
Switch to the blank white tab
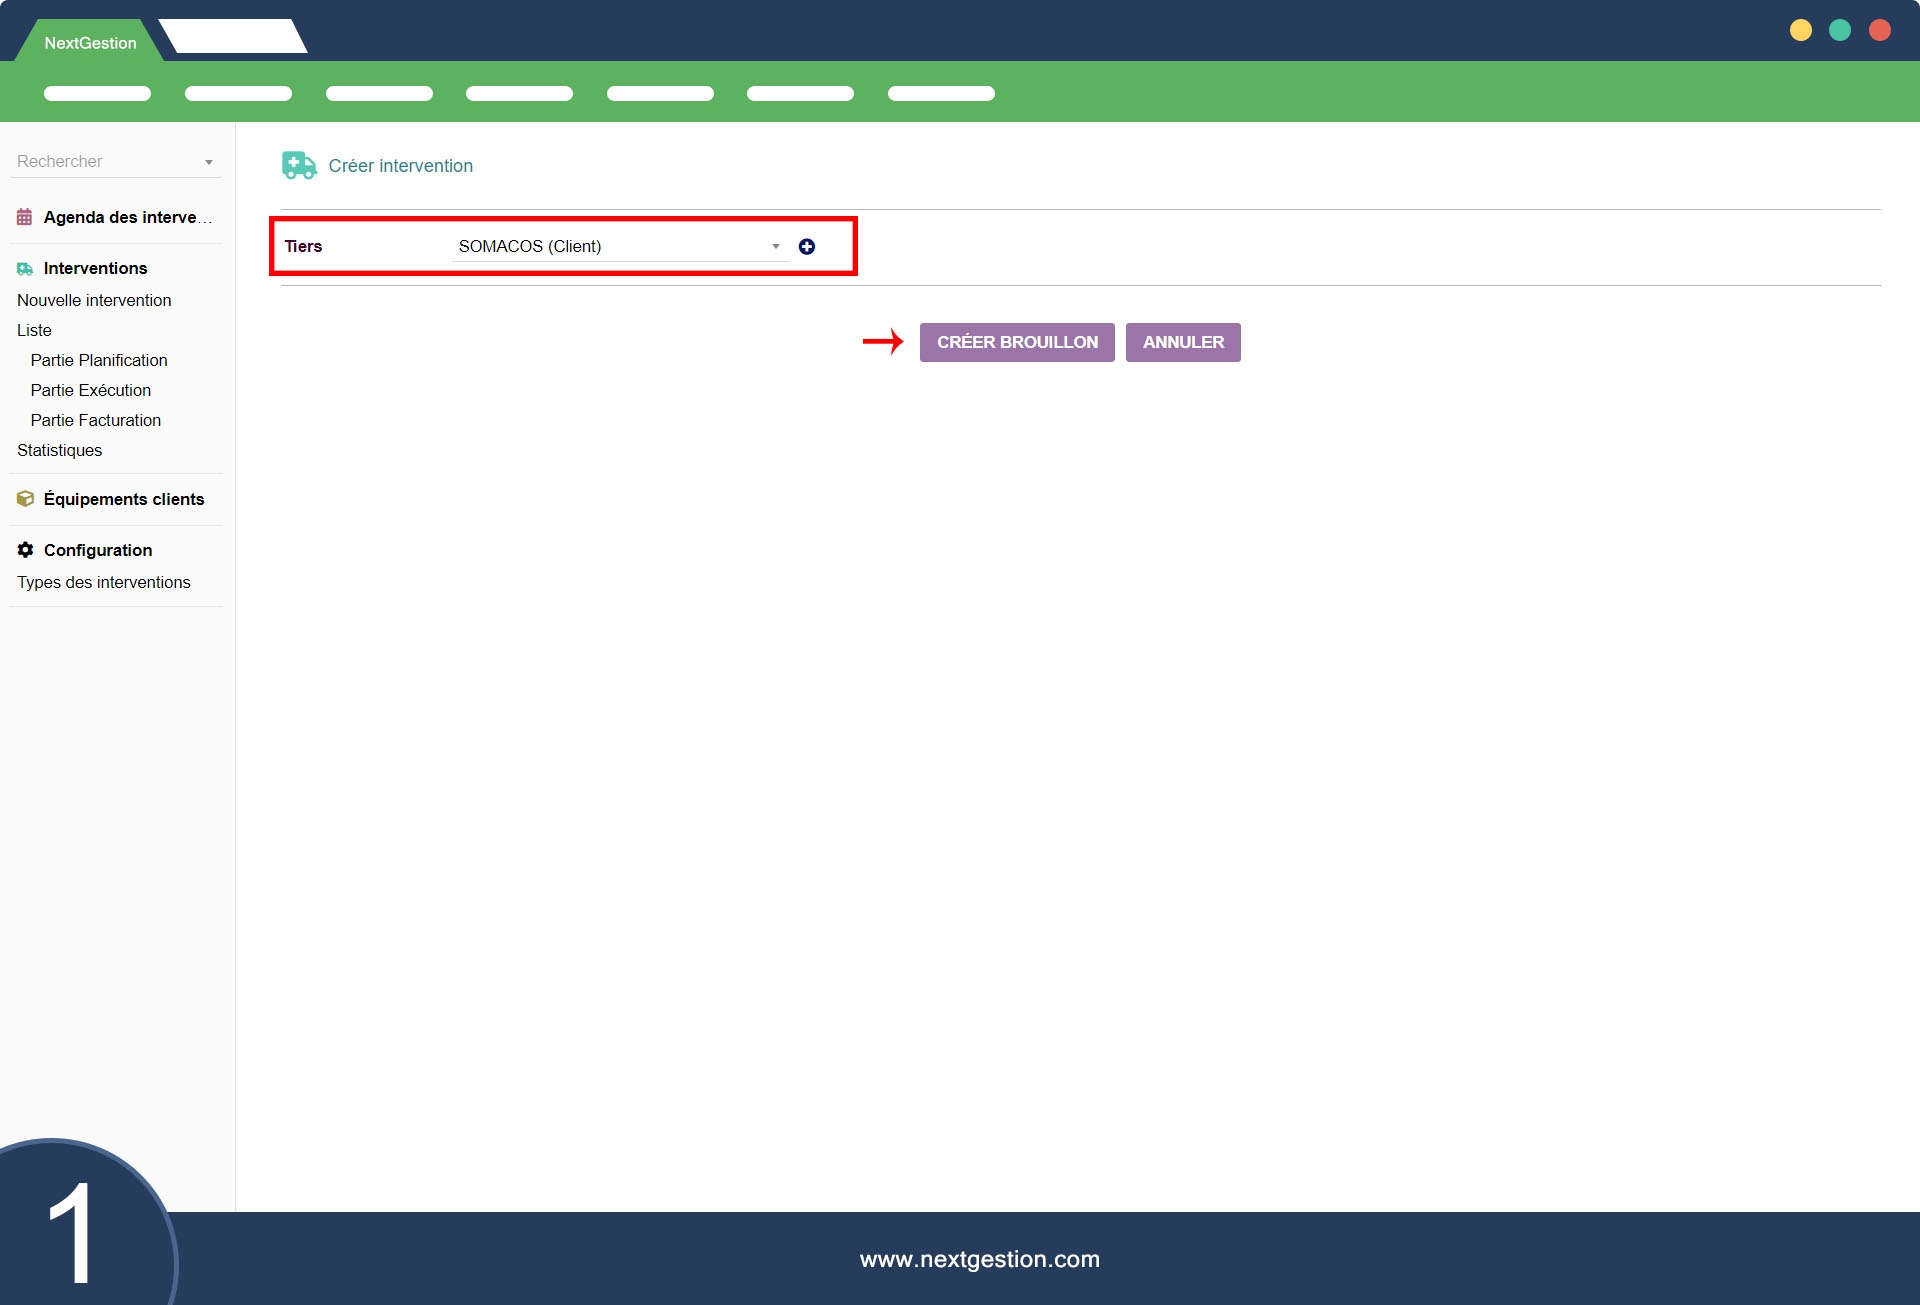[233, 36]
